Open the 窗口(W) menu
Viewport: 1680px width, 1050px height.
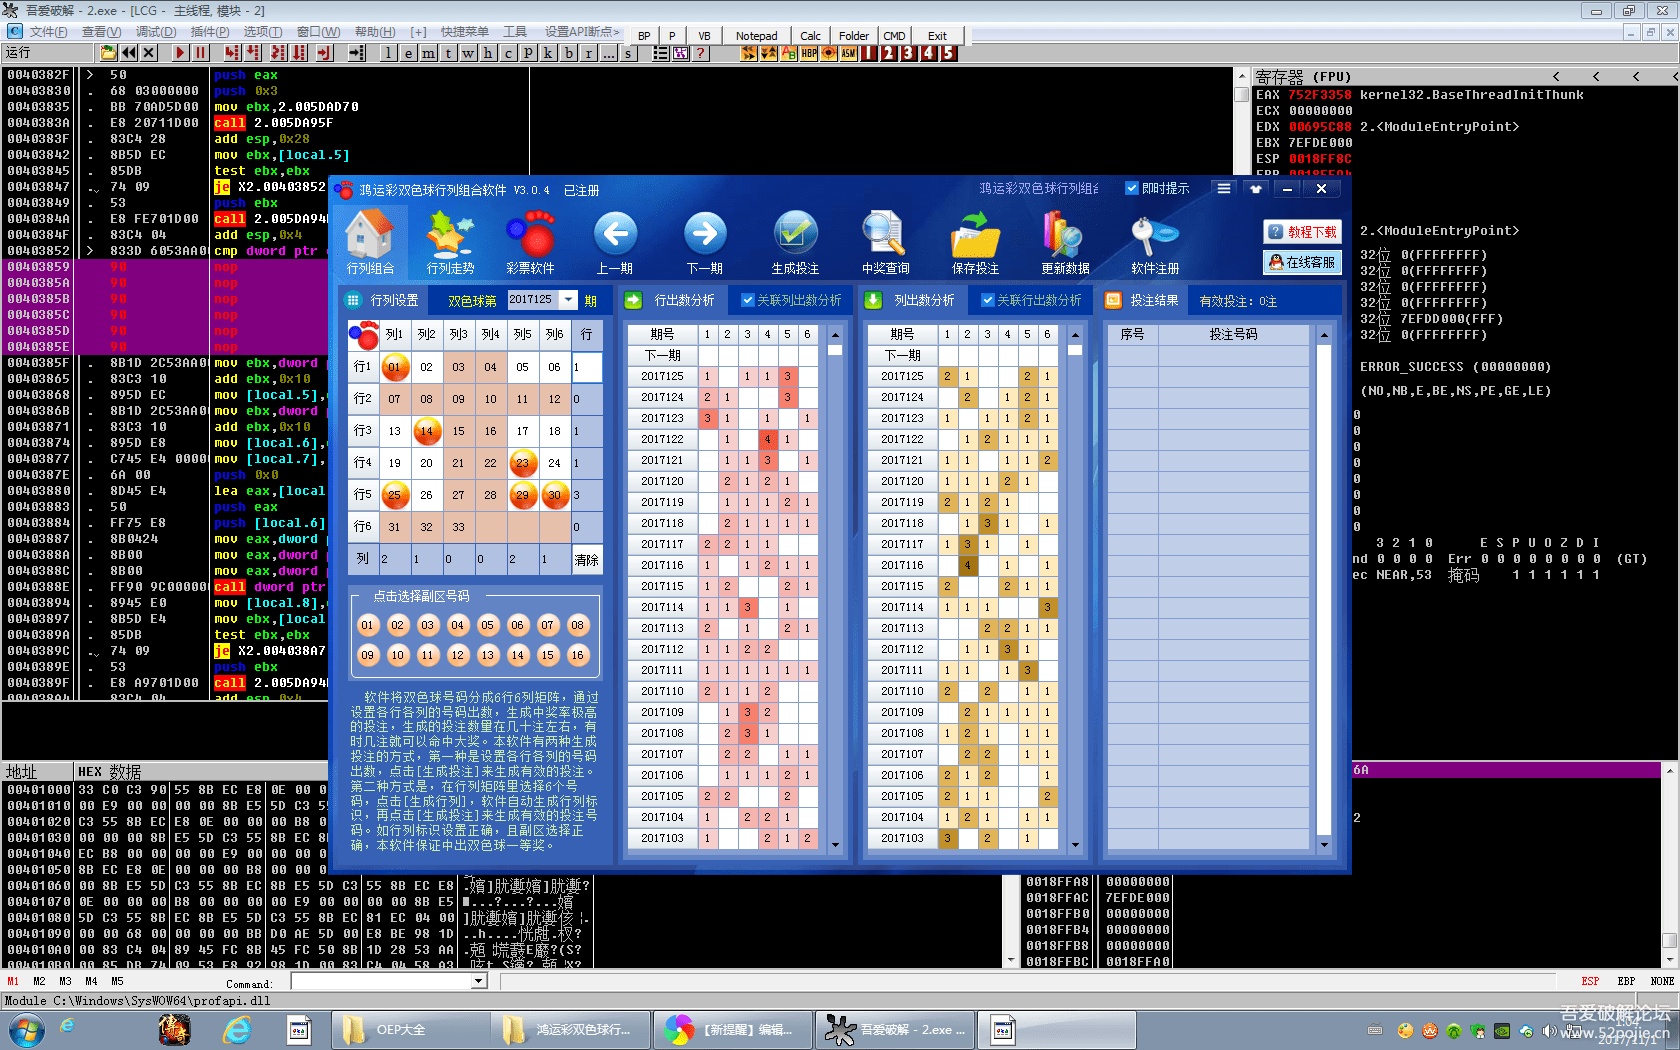pos(319,33)
